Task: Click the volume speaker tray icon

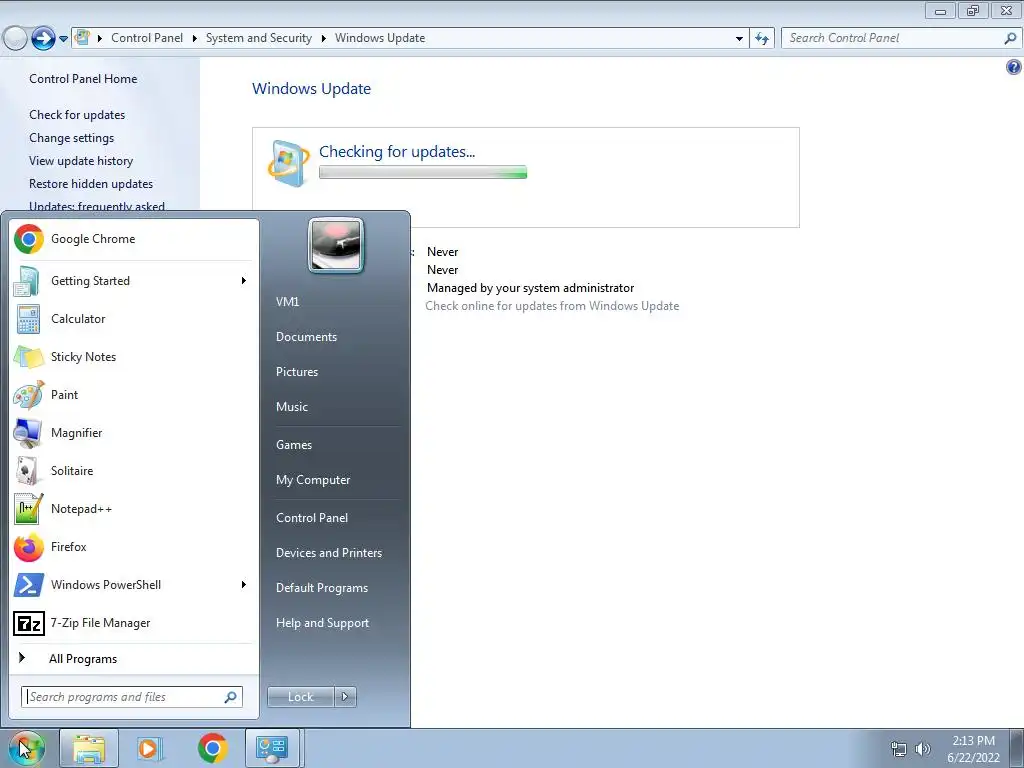Action: [x=922, y=749]
